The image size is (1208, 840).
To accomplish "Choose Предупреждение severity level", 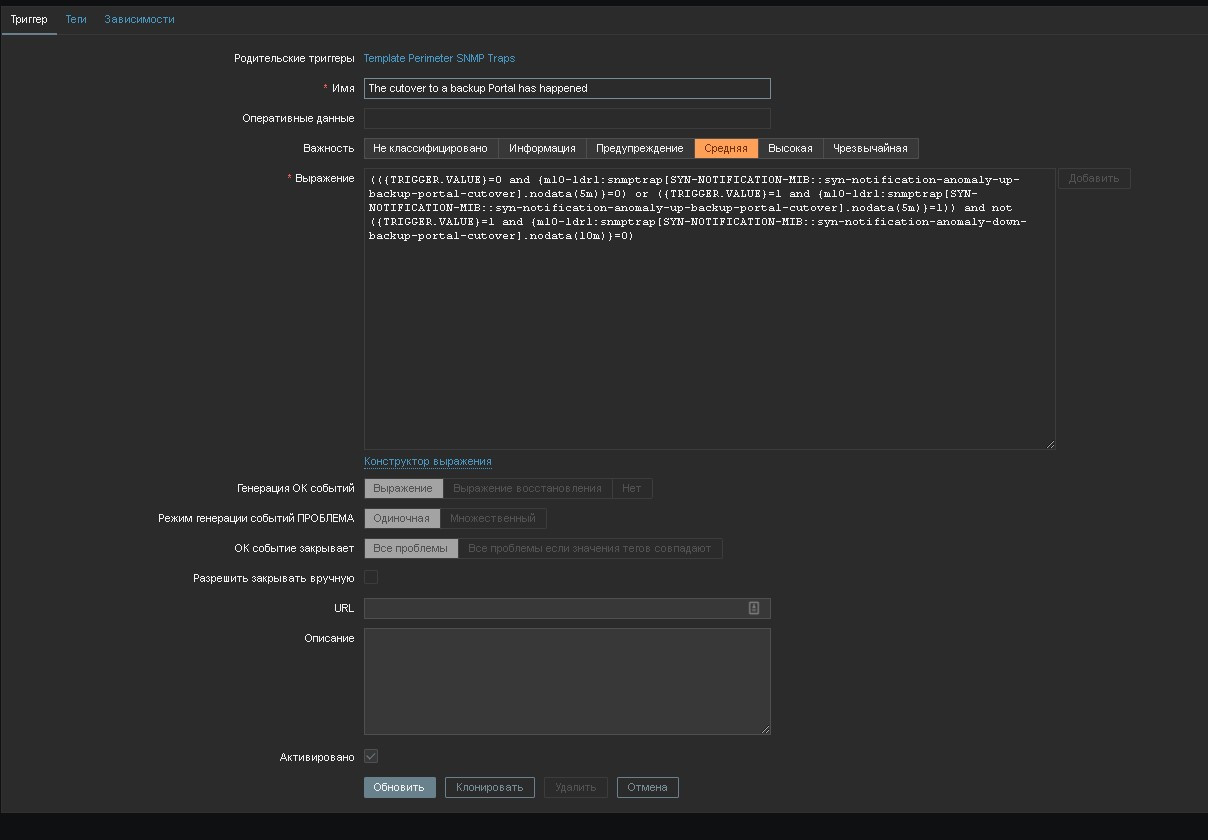I will click(x=640, y=148).
